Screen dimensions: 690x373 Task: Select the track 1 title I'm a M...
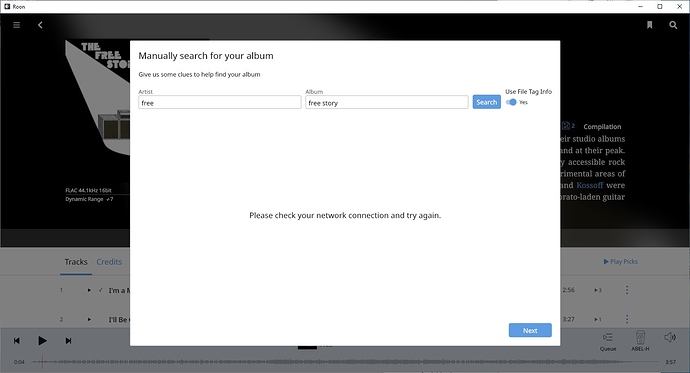[x=119, y=290]
